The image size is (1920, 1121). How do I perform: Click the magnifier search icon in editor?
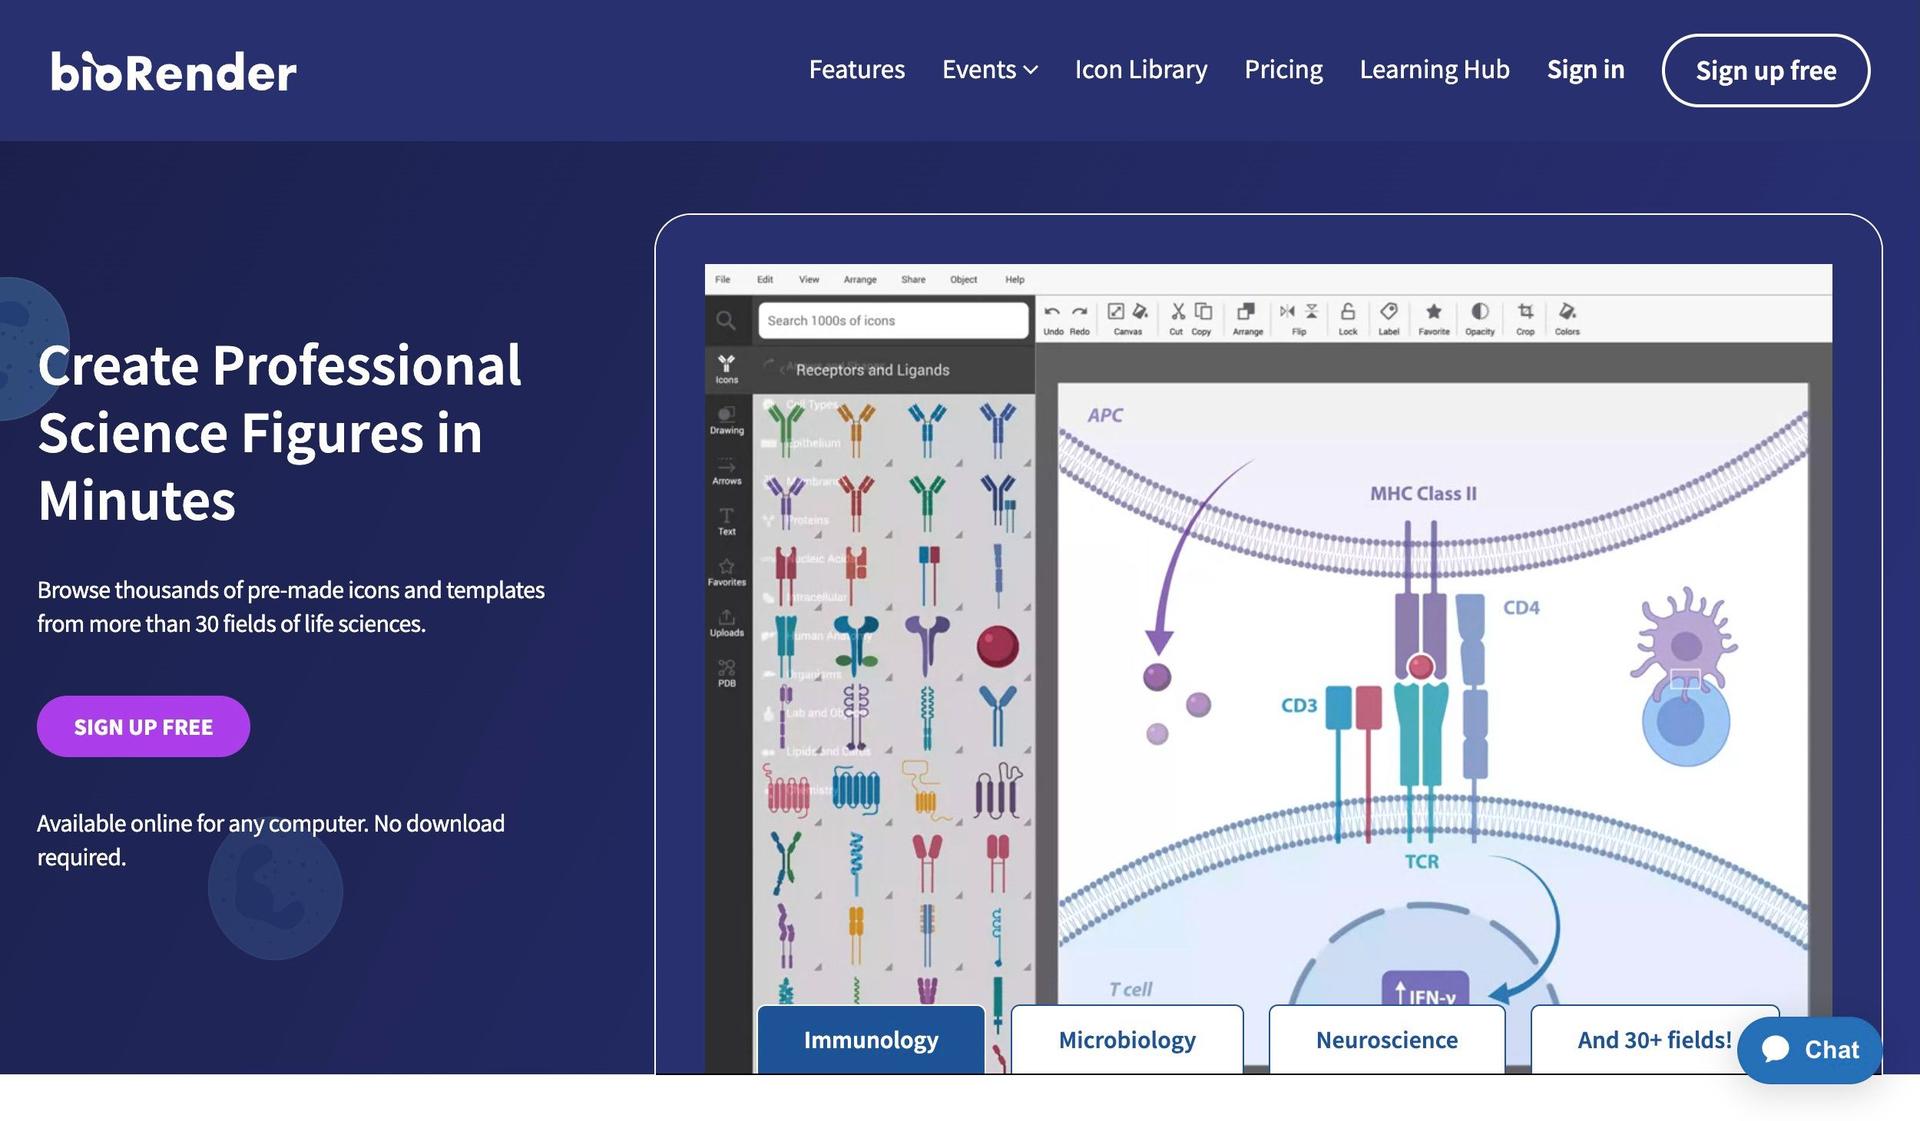[726, 320]
